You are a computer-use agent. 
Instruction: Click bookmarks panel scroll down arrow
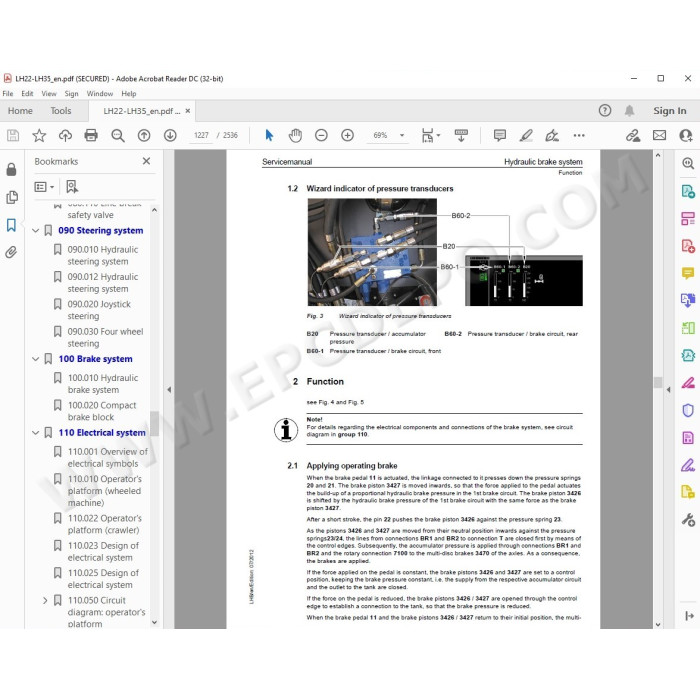coord(154,622)
